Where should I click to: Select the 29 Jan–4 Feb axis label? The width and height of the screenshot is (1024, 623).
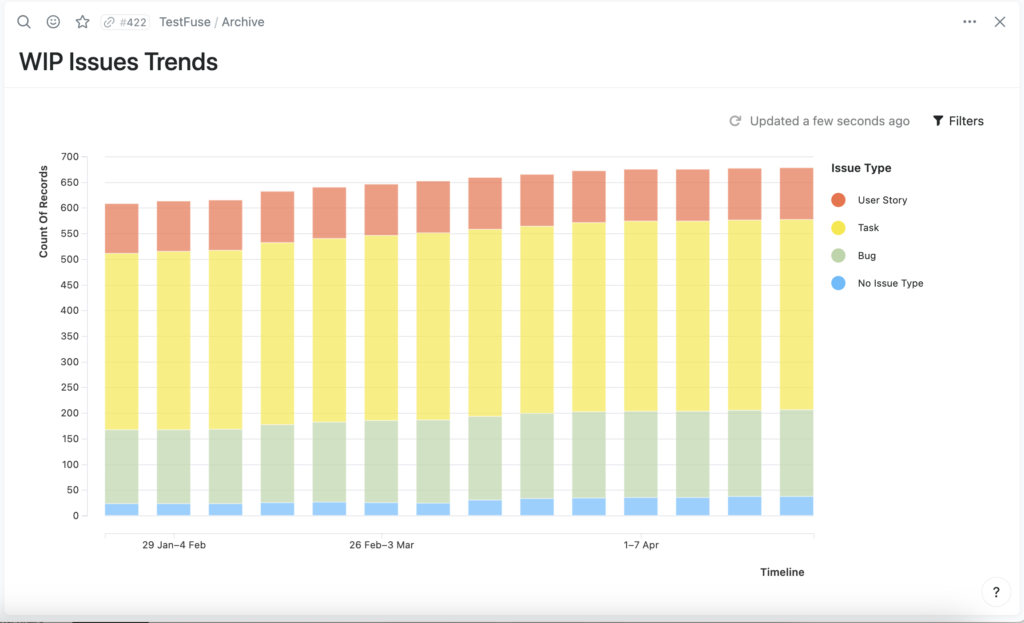pyautogui.click(x=174, y=545)
